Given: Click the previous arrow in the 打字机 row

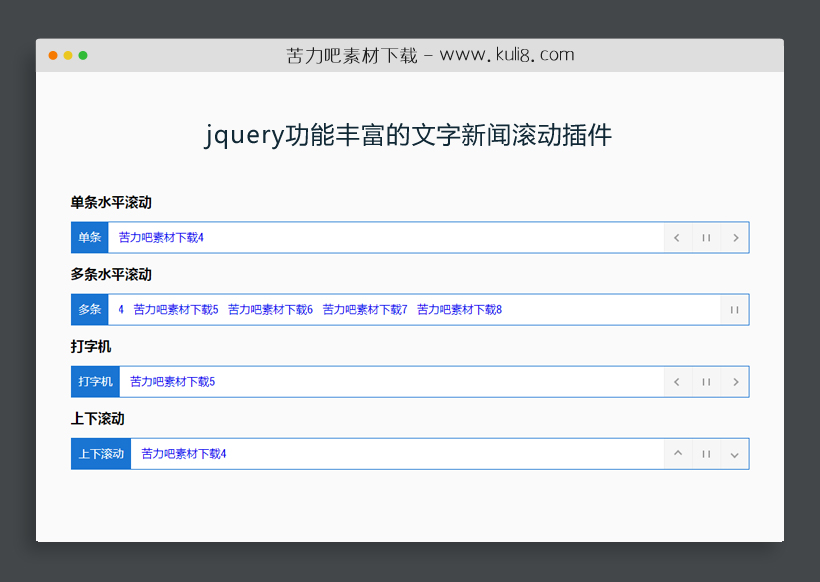Looking at the screenshot, I should [x=677, y=381].
